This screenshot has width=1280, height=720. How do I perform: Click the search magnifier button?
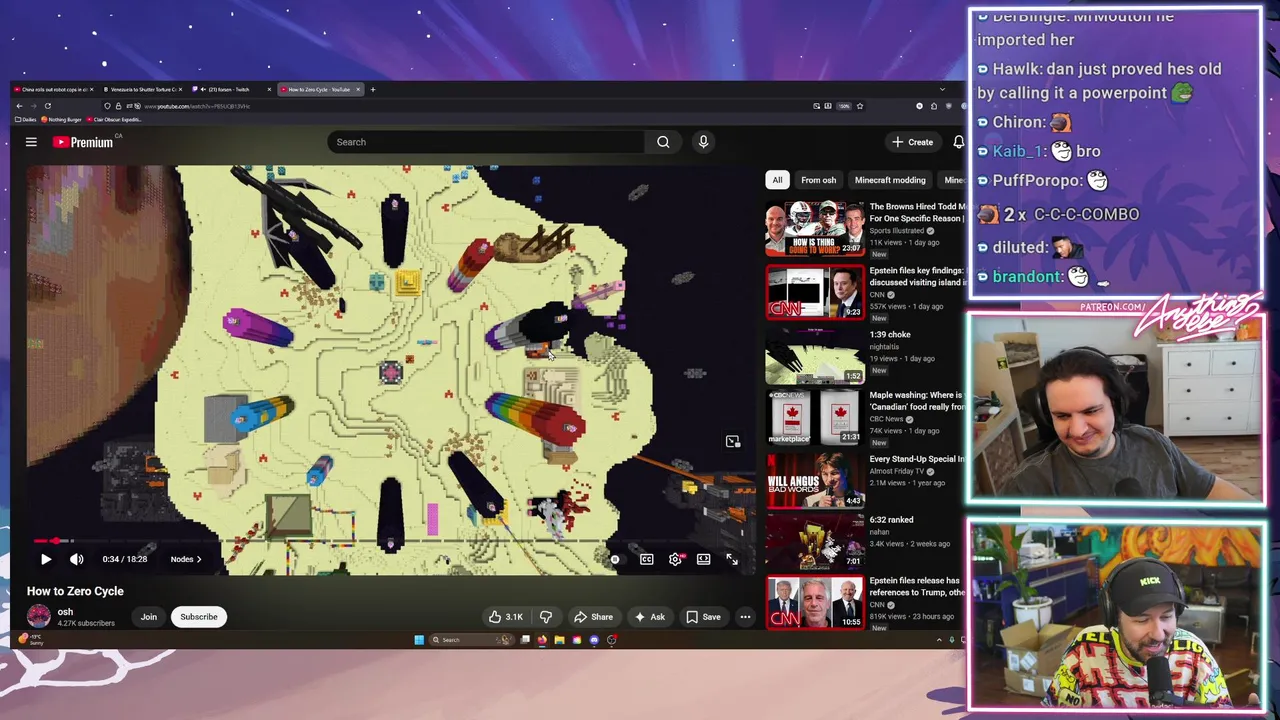click(663, 142)
